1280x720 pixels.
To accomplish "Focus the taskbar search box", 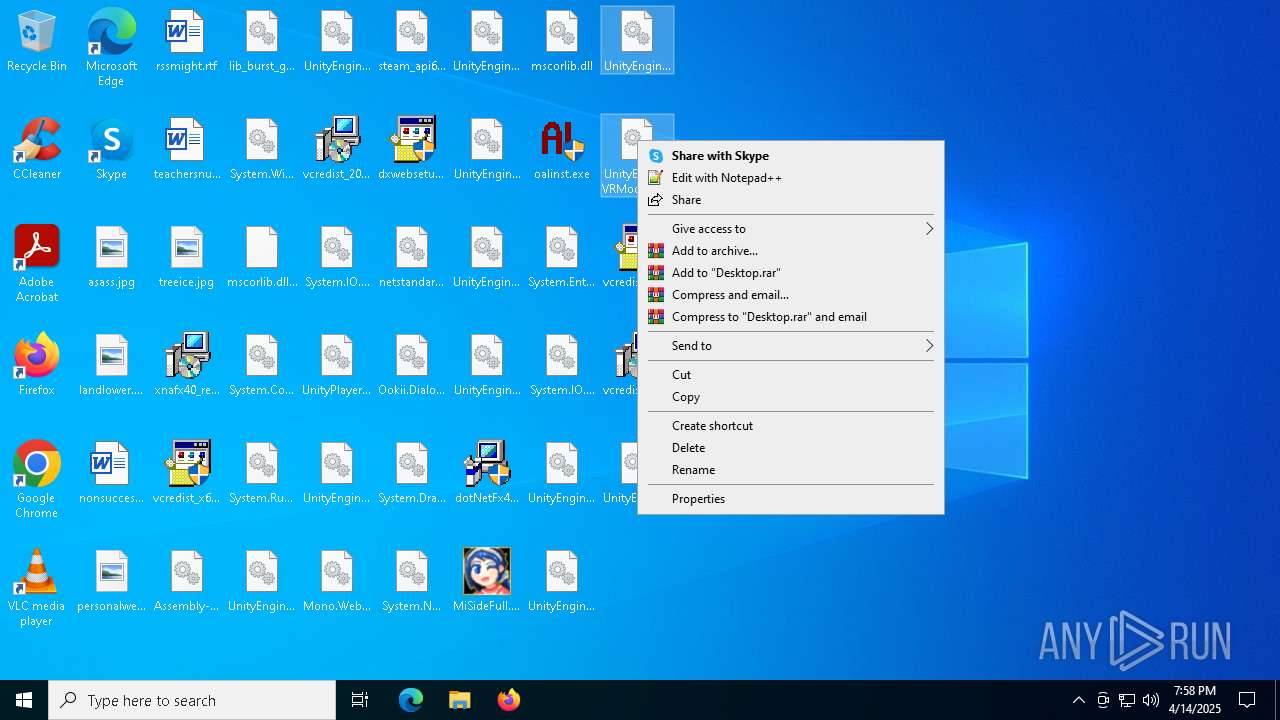I will [x=192, y=700].
